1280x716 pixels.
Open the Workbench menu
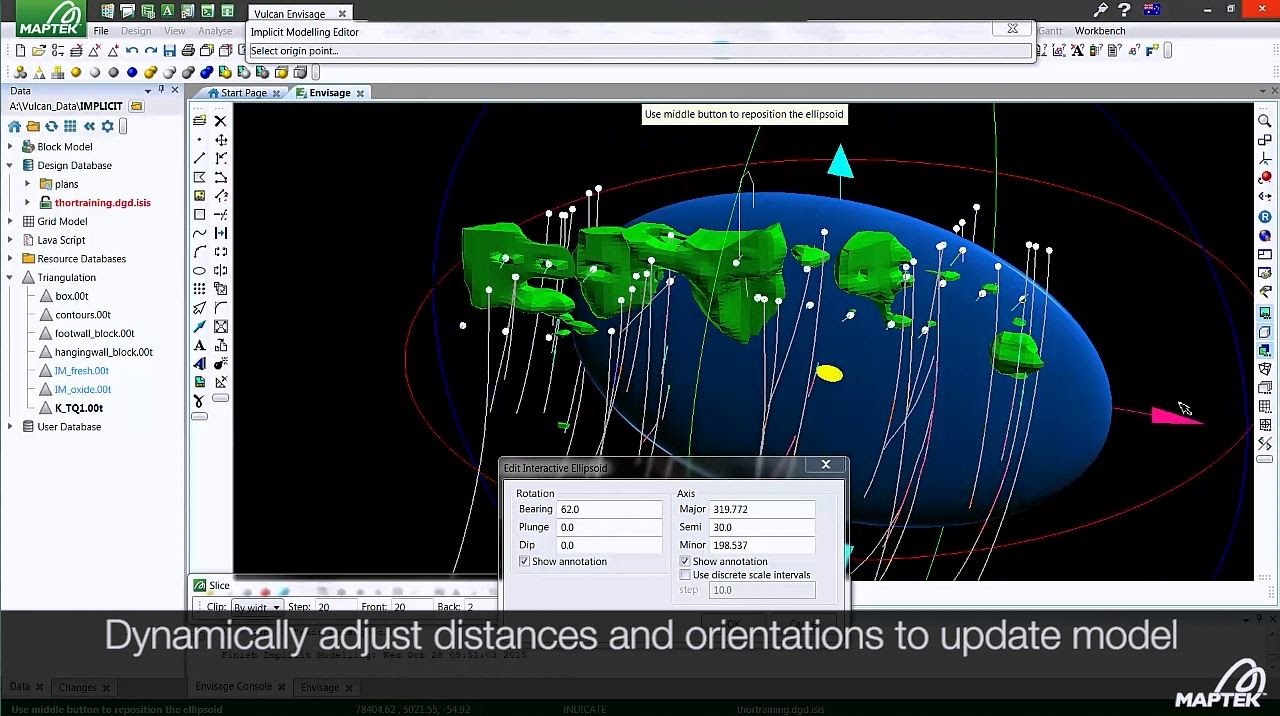coord(1100,31)
